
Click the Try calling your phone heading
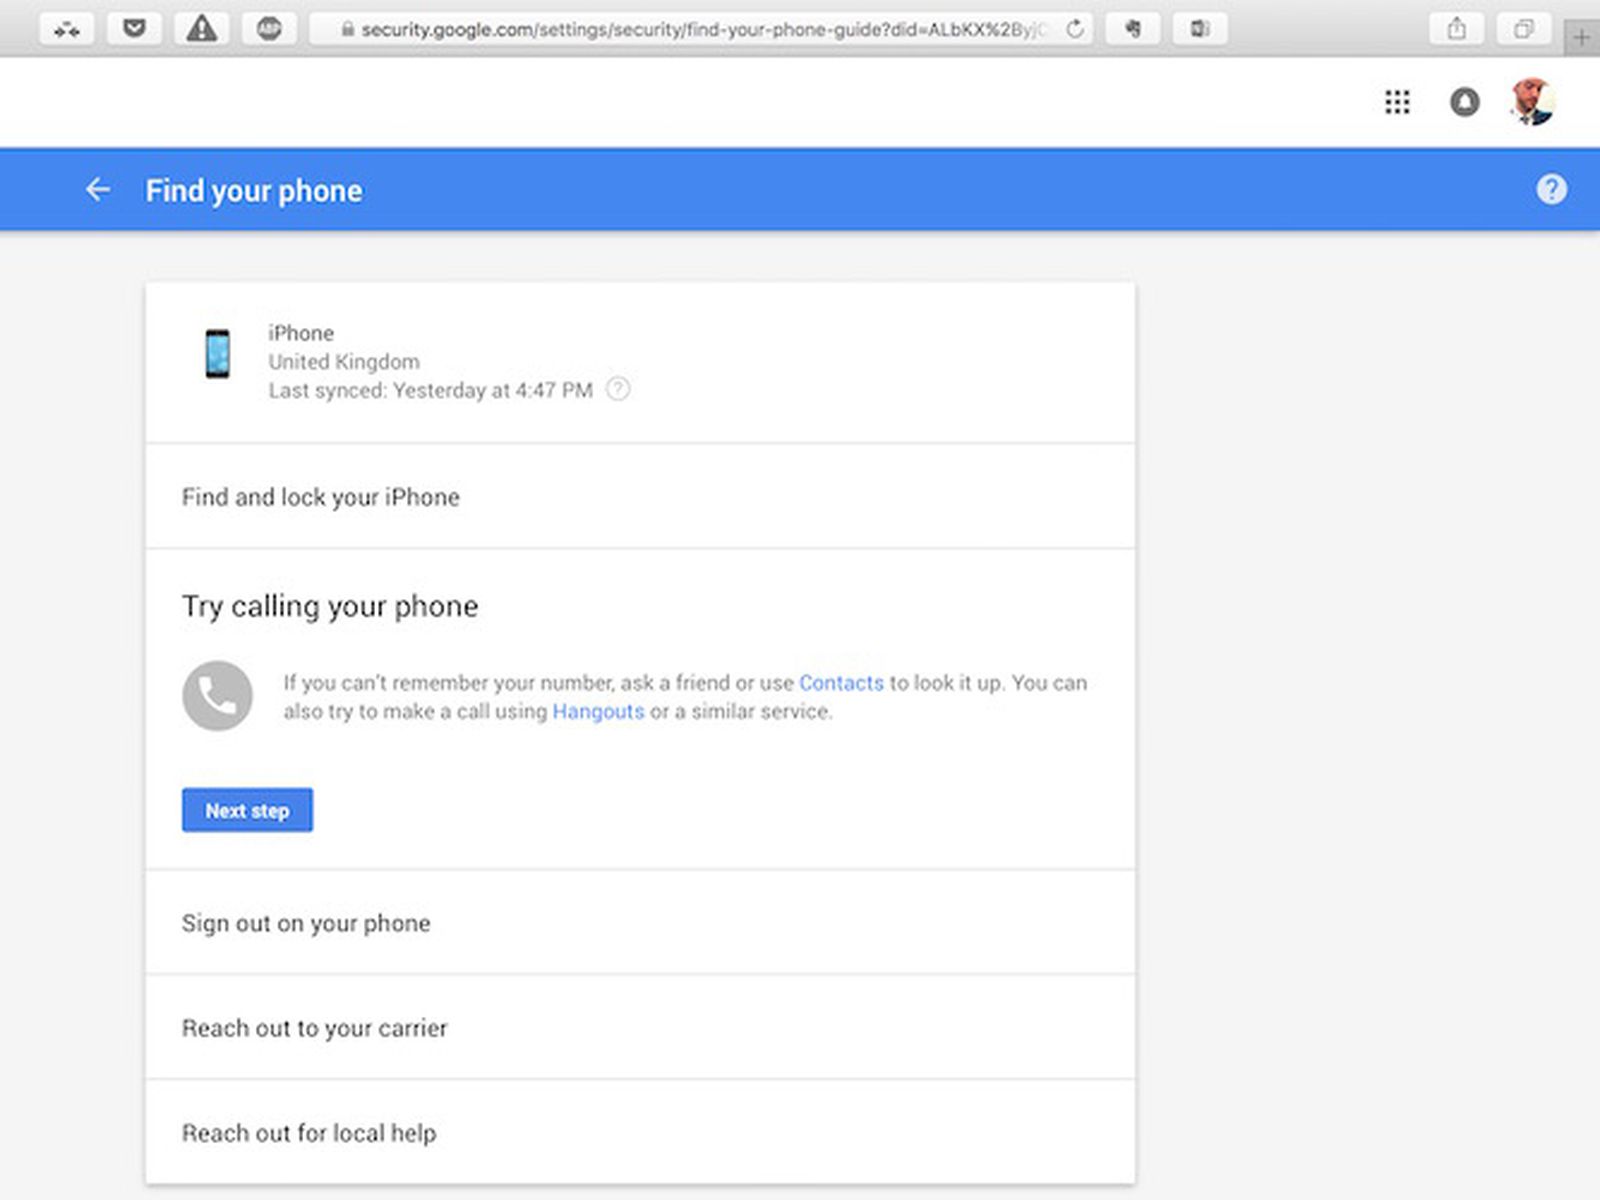[x=330, y=607]
